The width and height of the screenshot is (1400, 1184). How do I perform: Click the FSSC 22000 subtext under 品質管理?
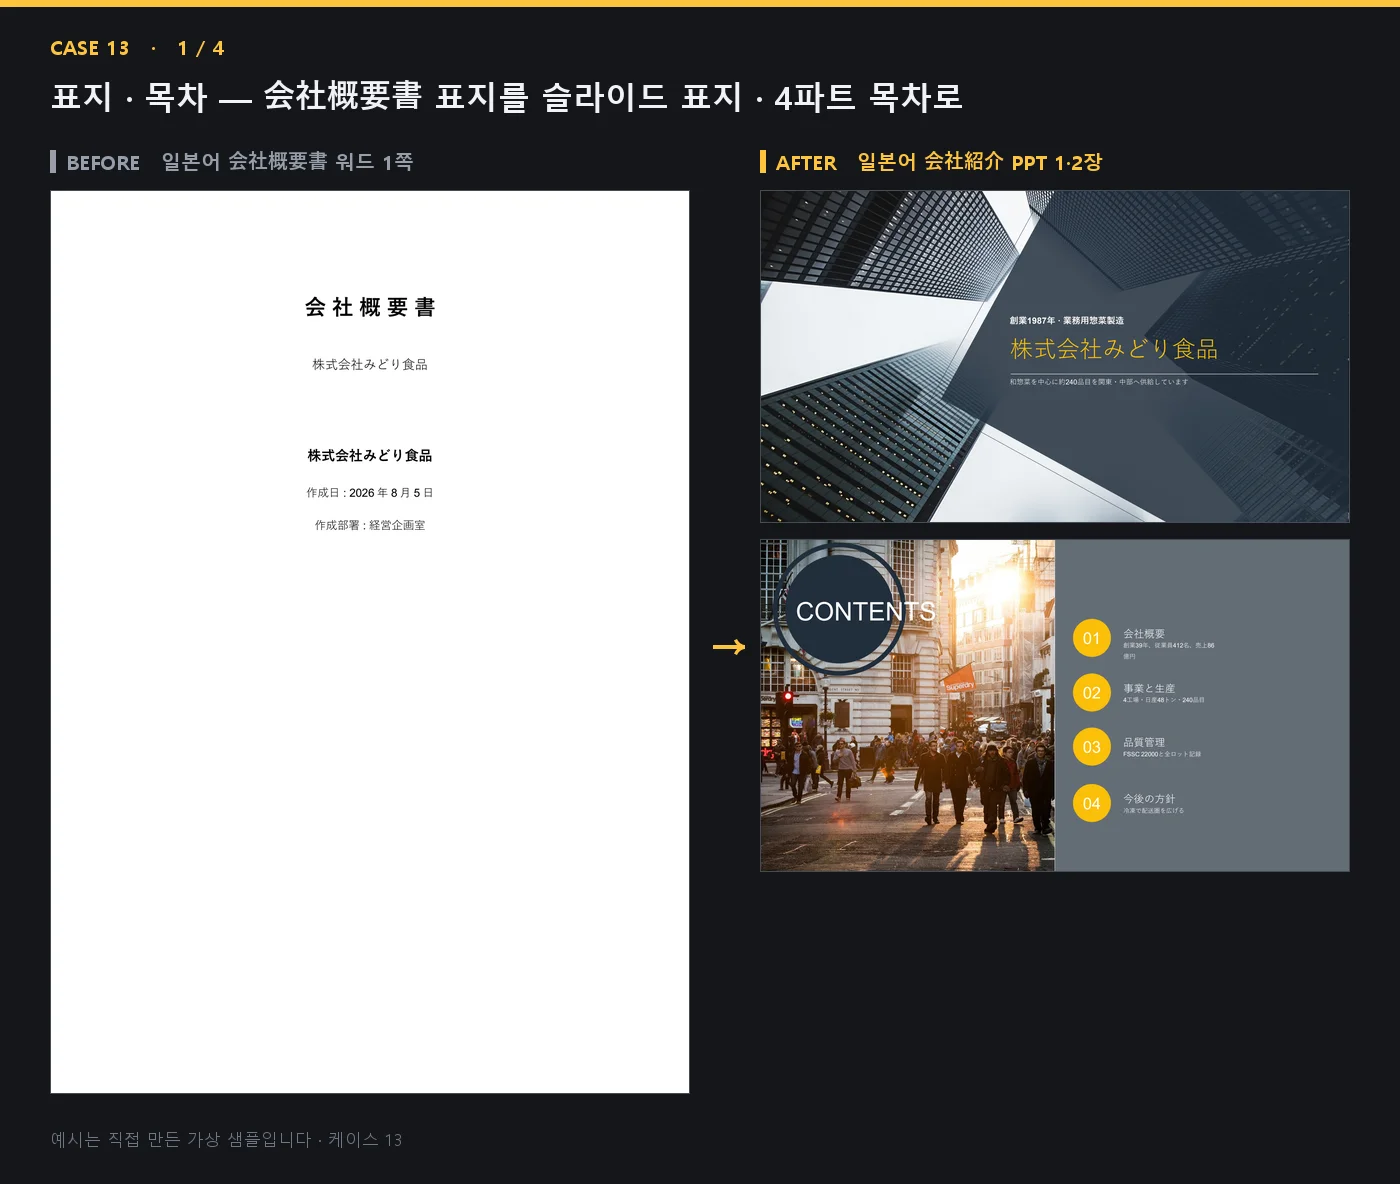pos(1162,755)
